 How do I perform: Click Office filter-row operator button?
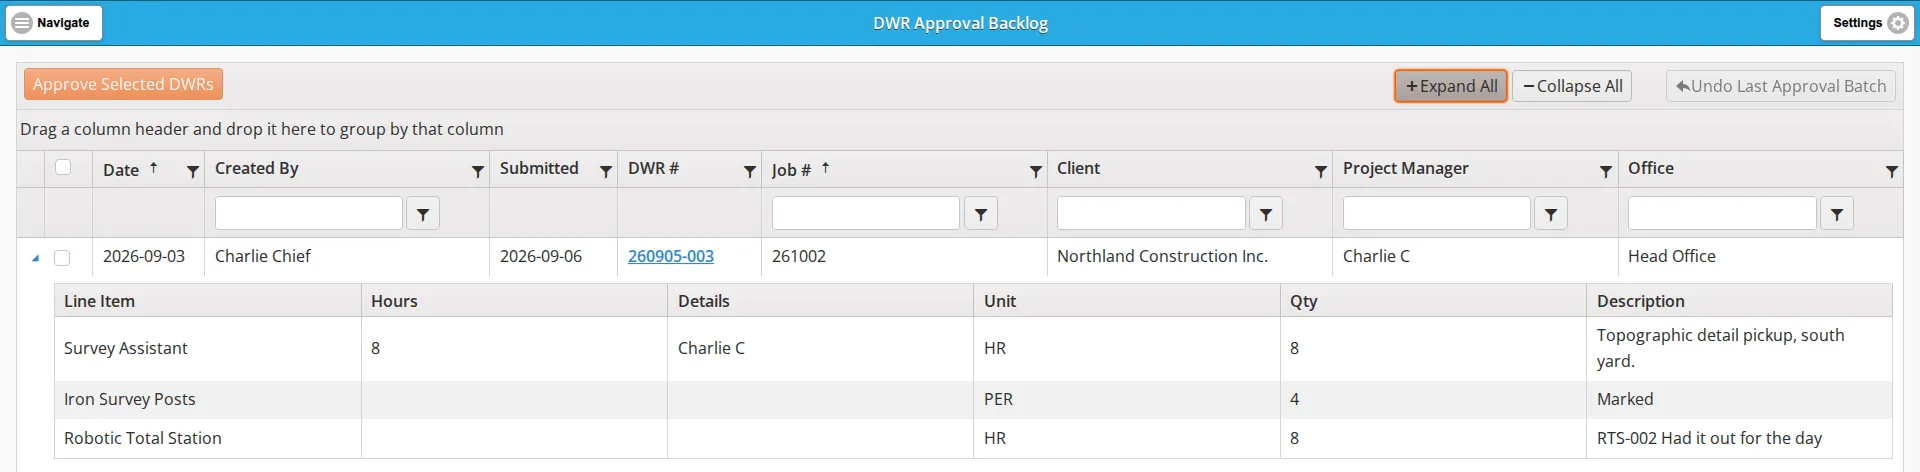coord(1837,213)
